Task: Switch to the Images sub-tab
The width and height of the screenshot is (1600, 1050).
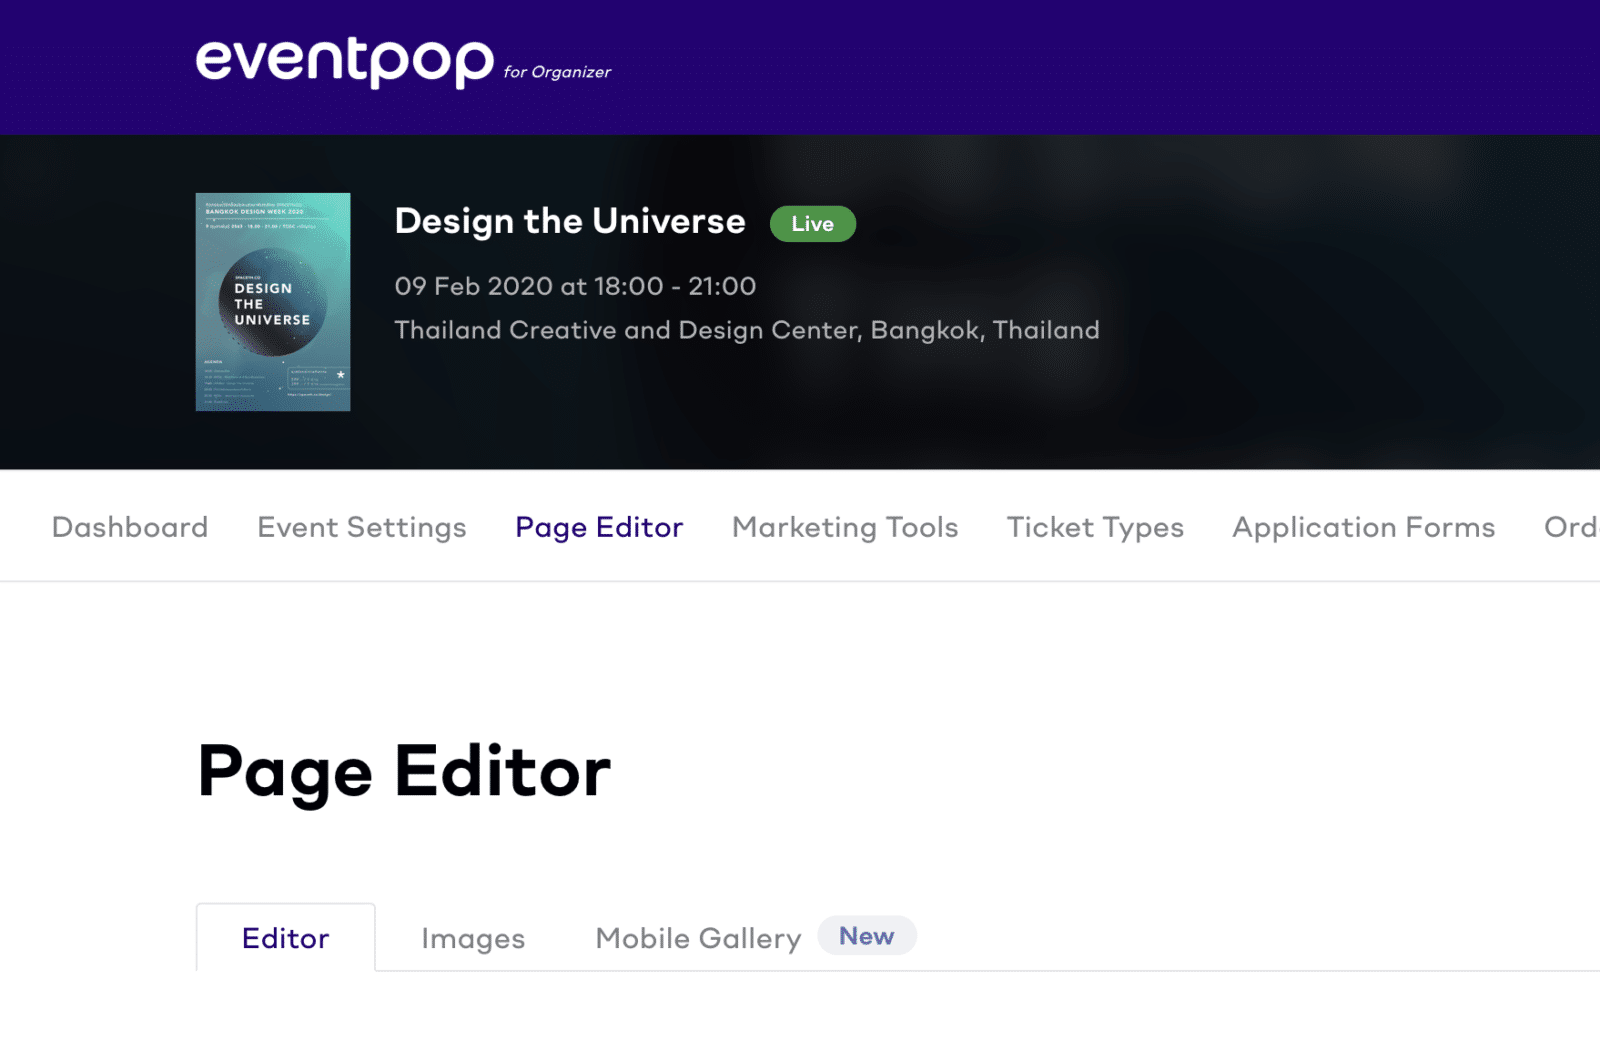Action: coord(473,938)
